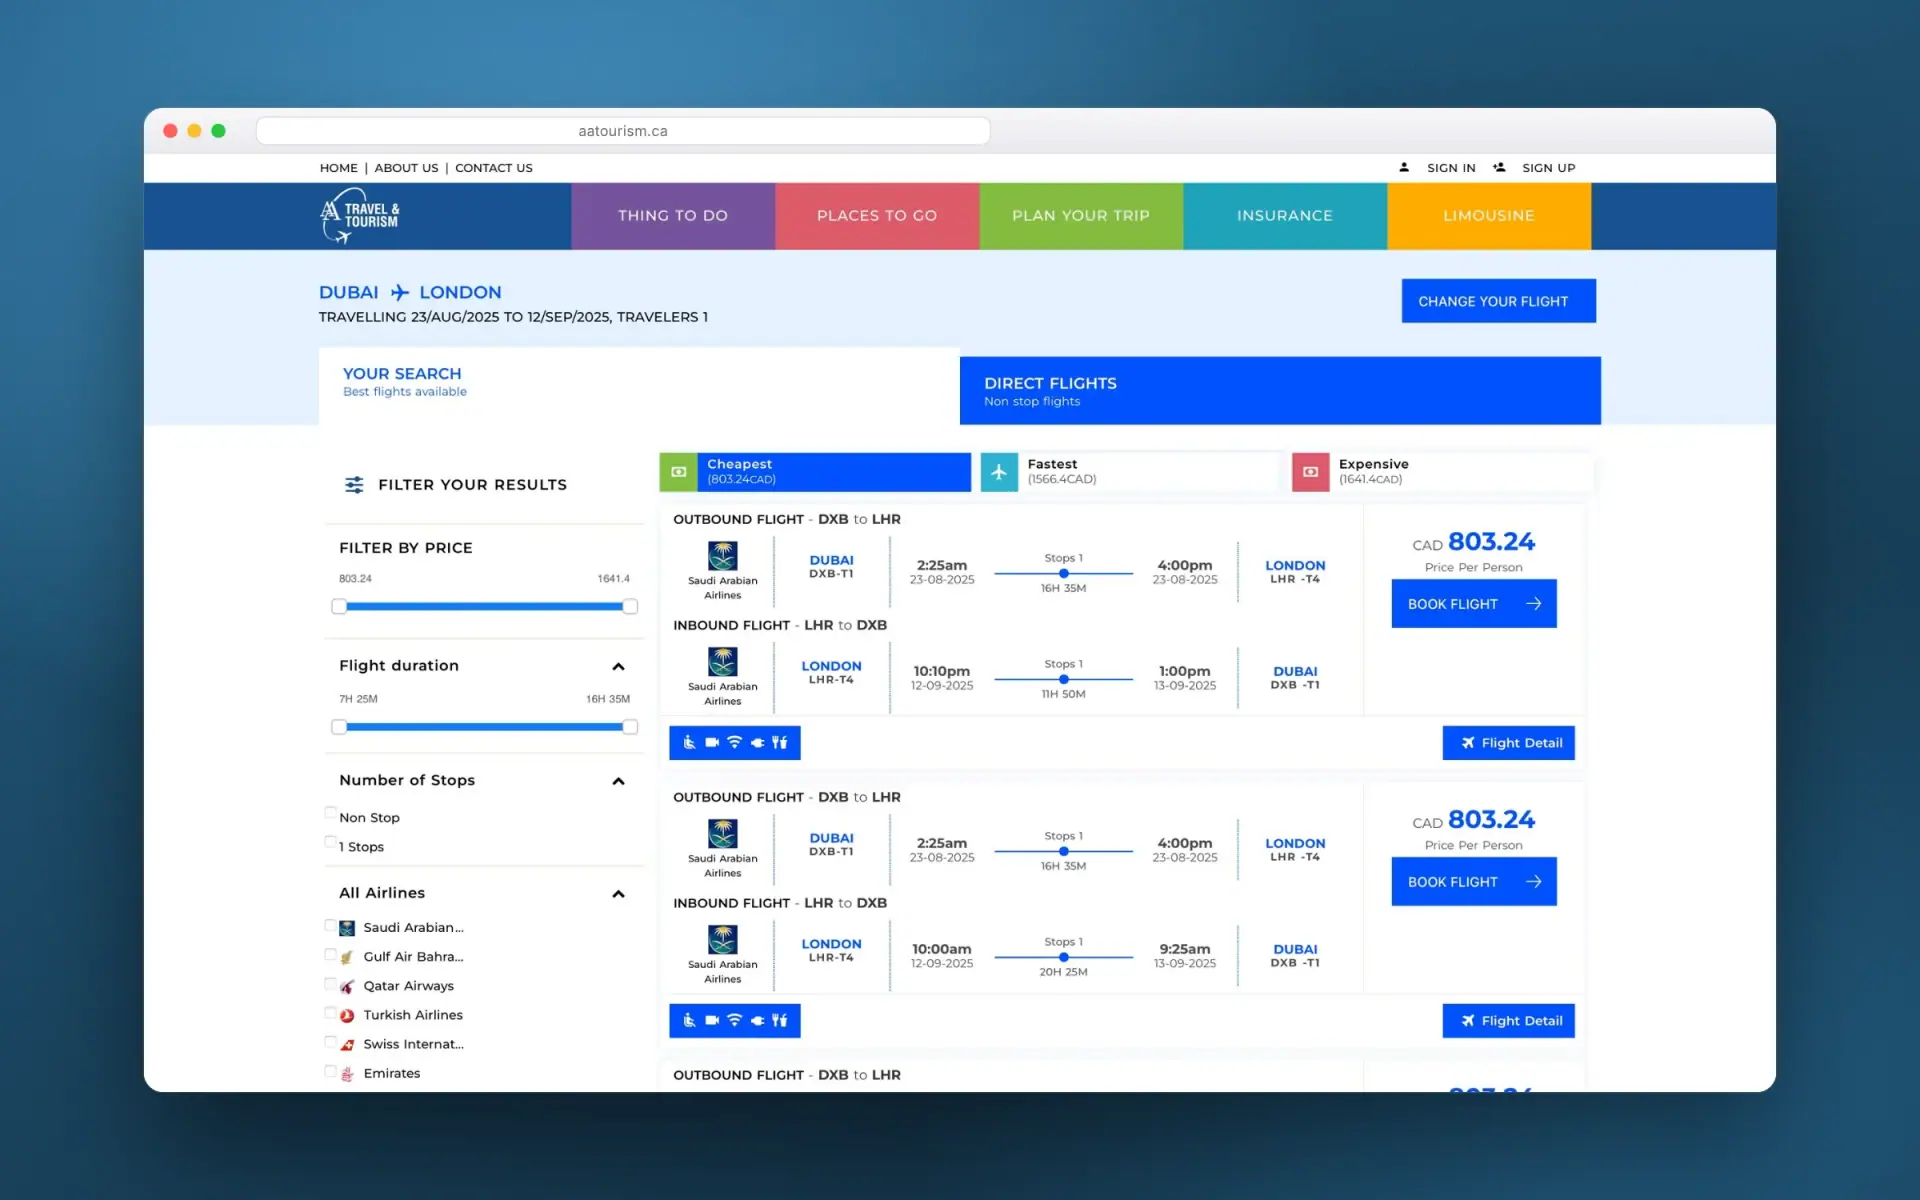The width and height of the screenshot is (1920, 1200).
Task: Click airline logo on 10:00am inbound flight
Action: [x=723, y=940]
